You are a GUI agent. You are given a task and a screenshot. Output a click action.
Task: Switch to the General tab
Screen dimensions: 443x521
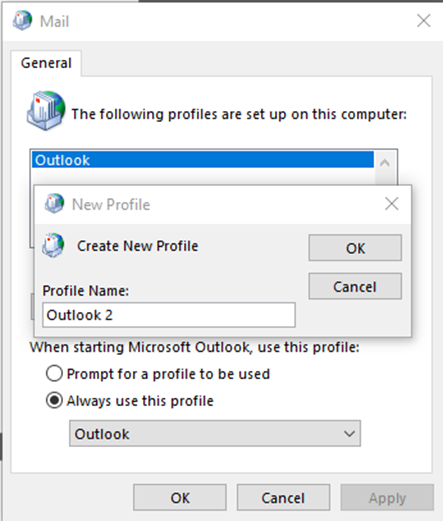[46, 63]
